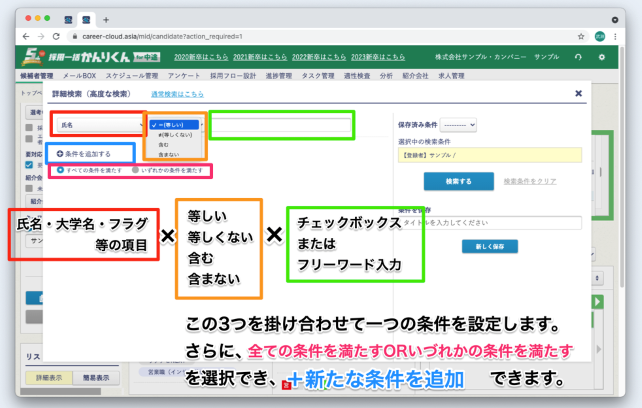Image resolution: width=642 pixels, height=408 pixels.
Task: Open the 氏名 field dropdown
Action: 101,125
